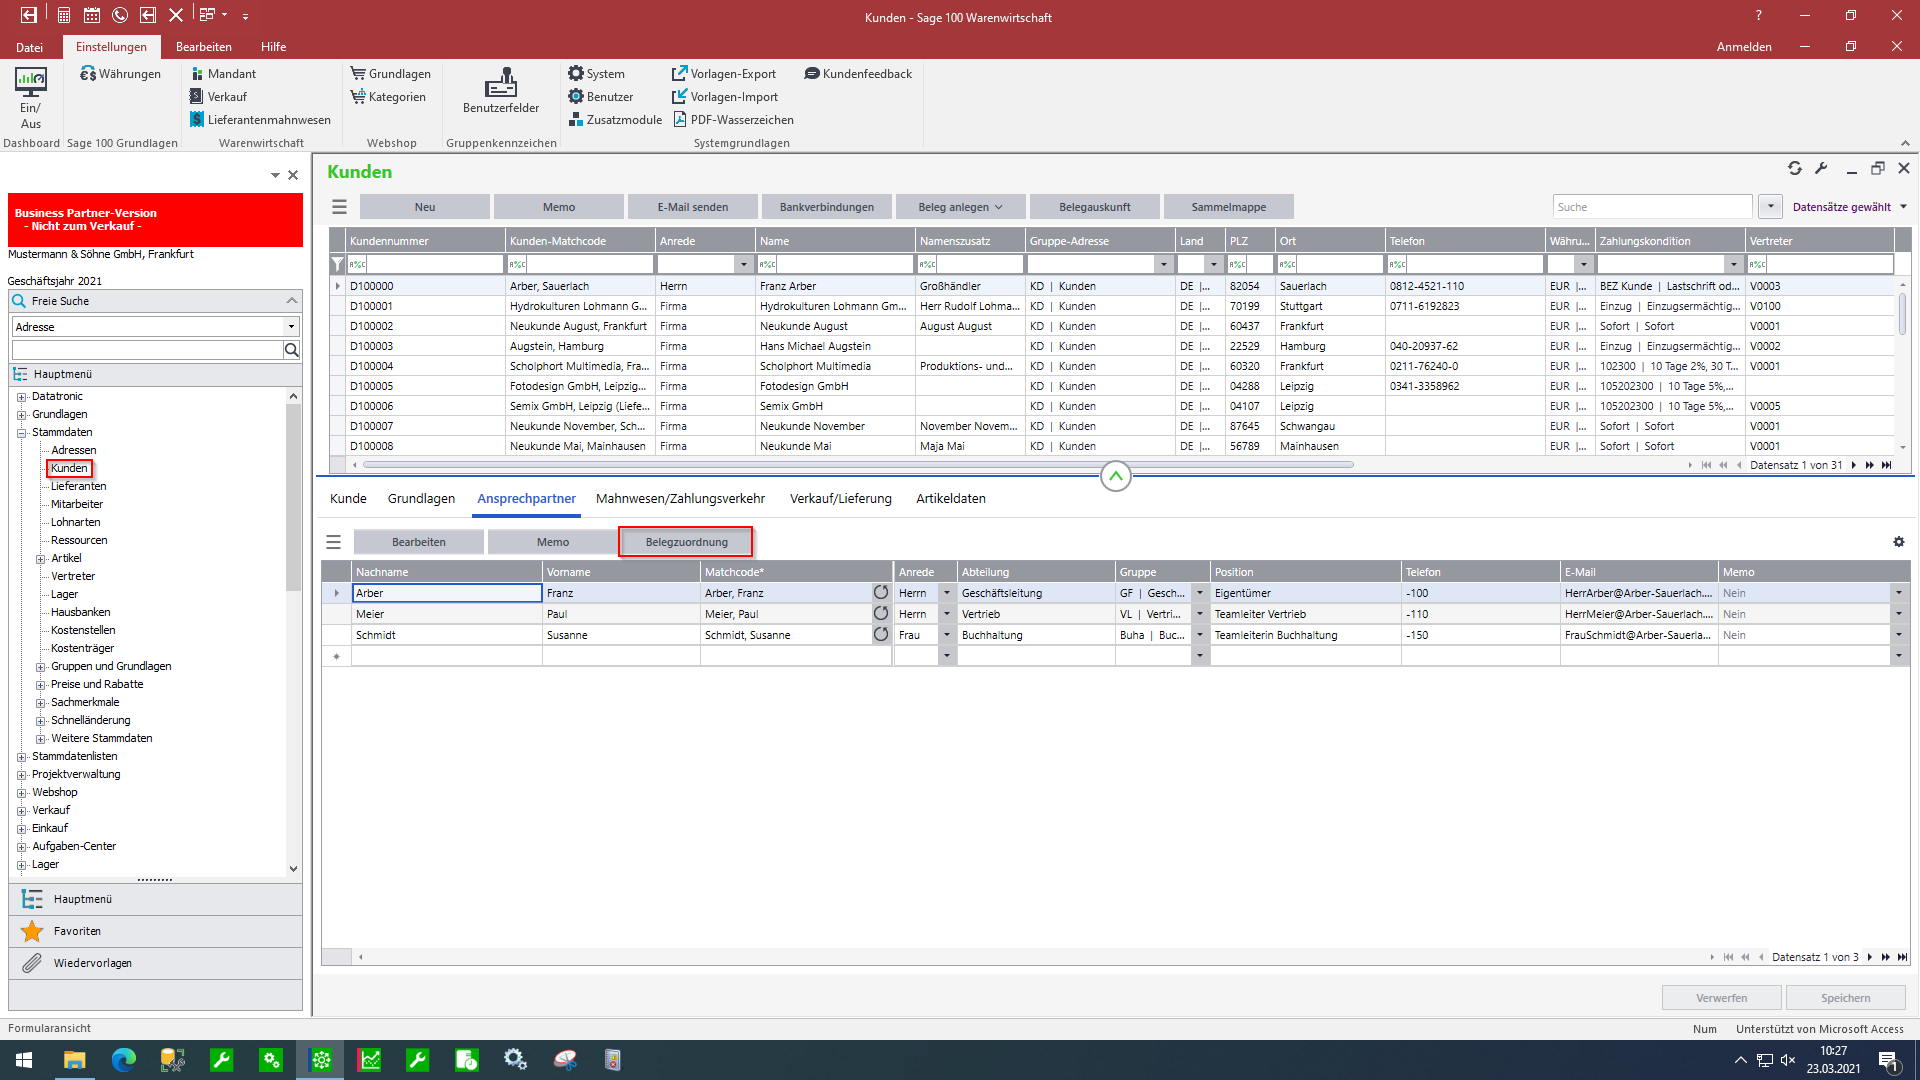Expand Artikel tree node
This screenshot has width=1920, height=1080.
point(41,559)
